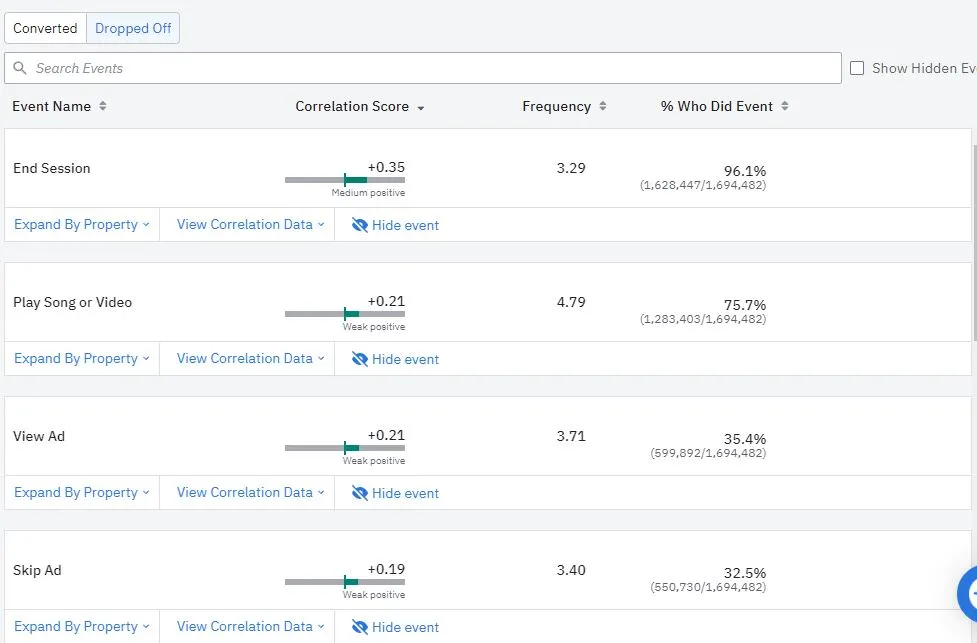Click sort arrows beside Frequency header
The height and width of the screenshot is (643, 977).
click(602, 107)
